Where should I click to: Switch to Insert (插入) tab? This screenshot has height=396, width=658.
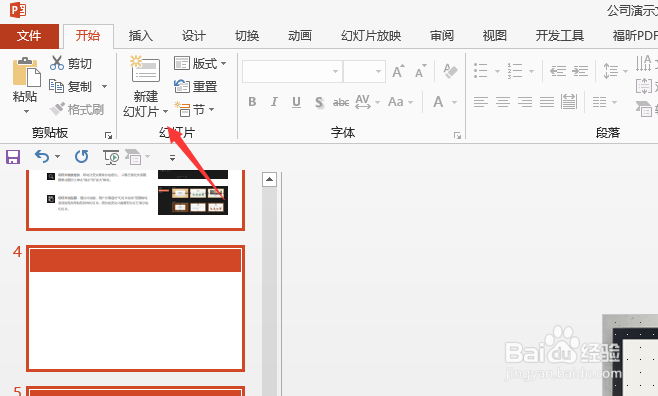click(141, 36)
